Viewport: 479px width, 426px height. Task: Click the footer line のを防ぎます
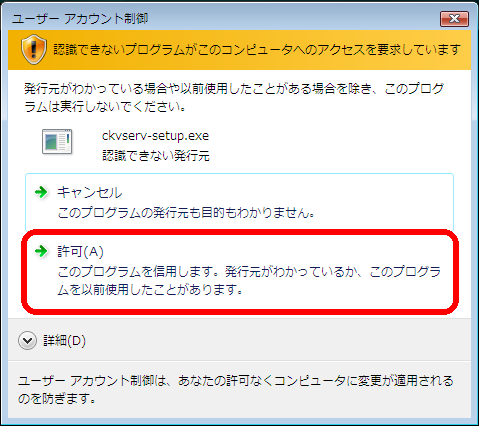pyautogui.click(x=57, y=398)
